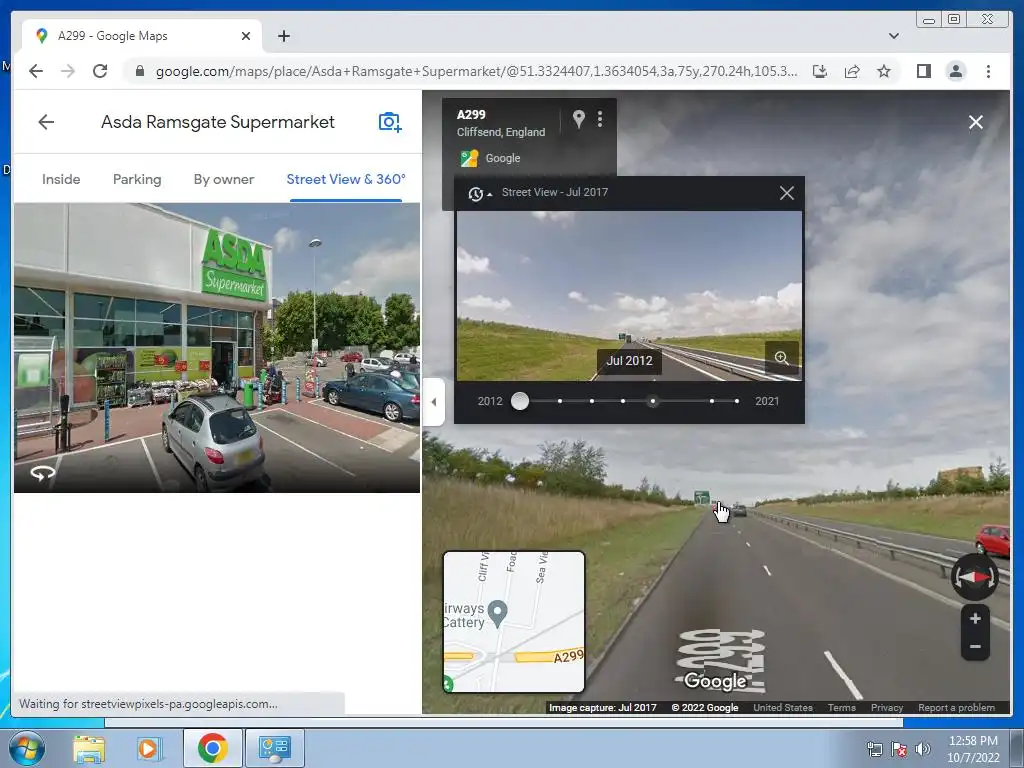Collapse the Street View date dropdown

tap(479, 193)
